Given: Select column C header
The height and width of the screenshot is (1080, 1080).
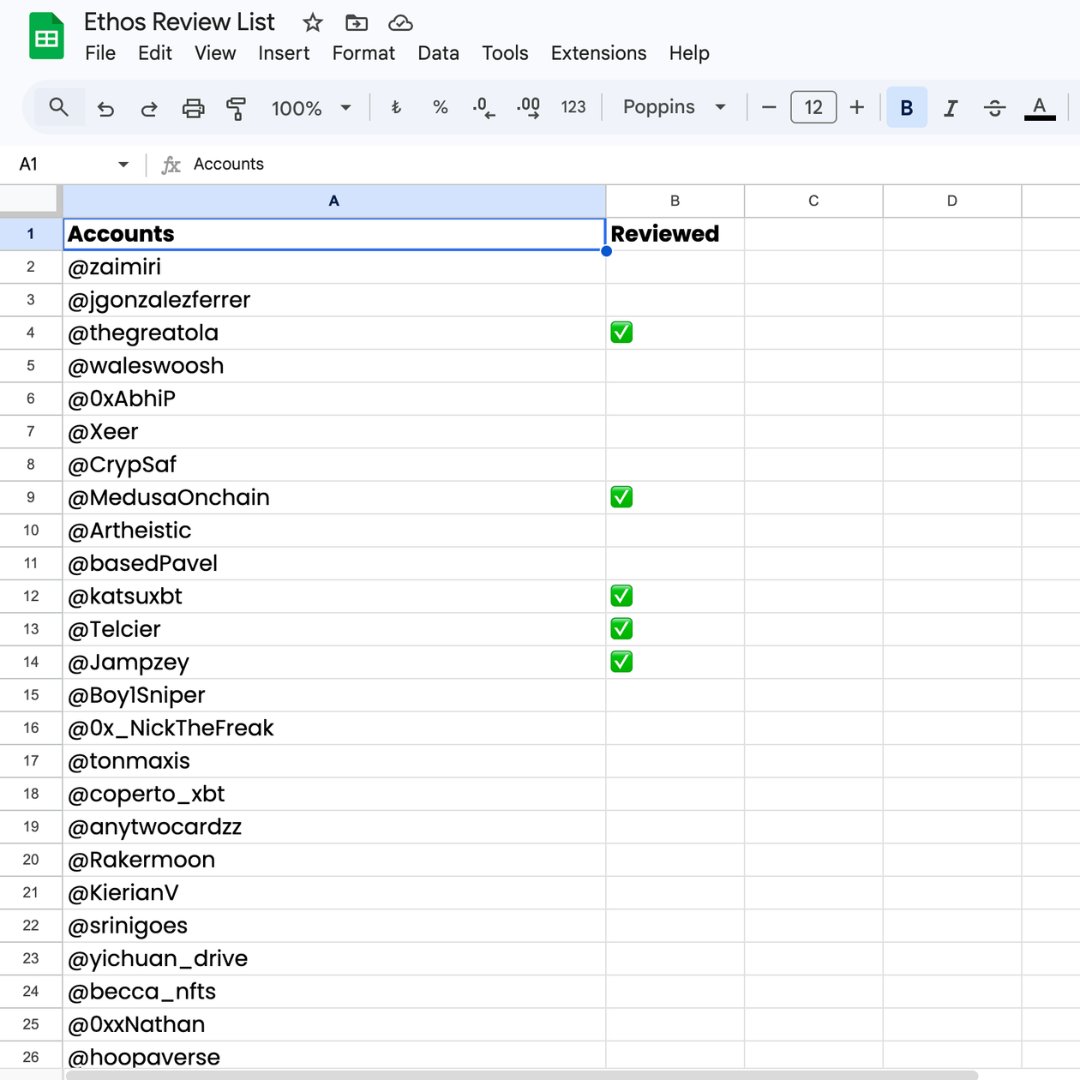Looking at the screenshot, I should pos(813,200).
